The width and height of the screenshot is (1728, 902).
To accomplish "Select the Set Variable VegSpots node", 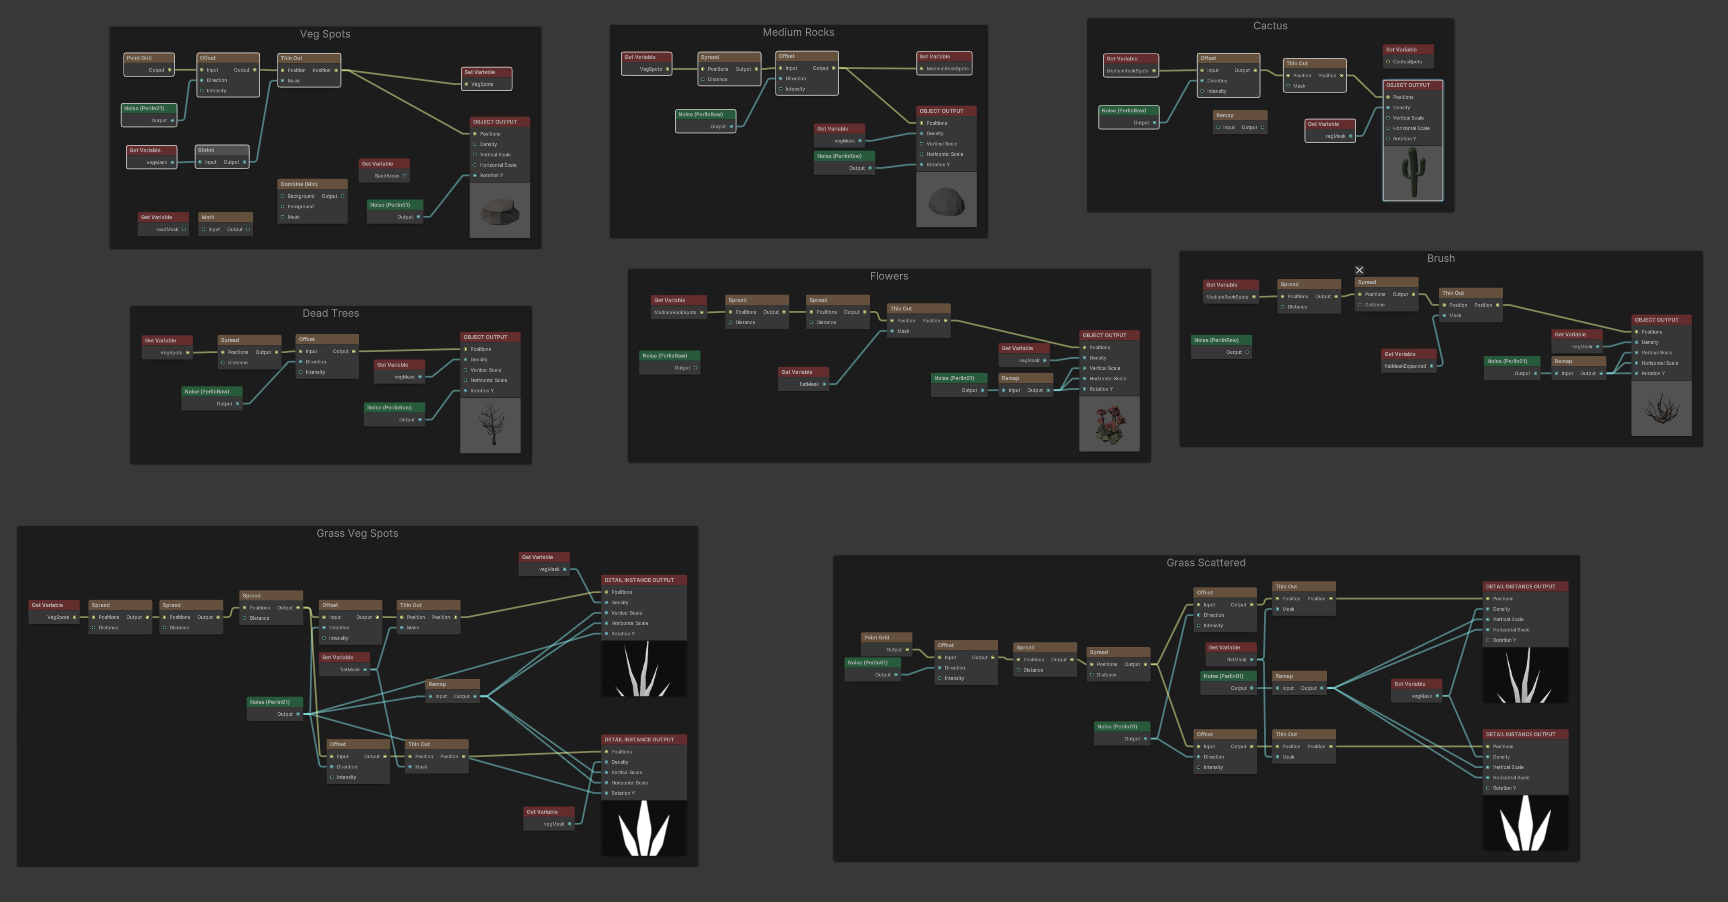I will 487,78.
